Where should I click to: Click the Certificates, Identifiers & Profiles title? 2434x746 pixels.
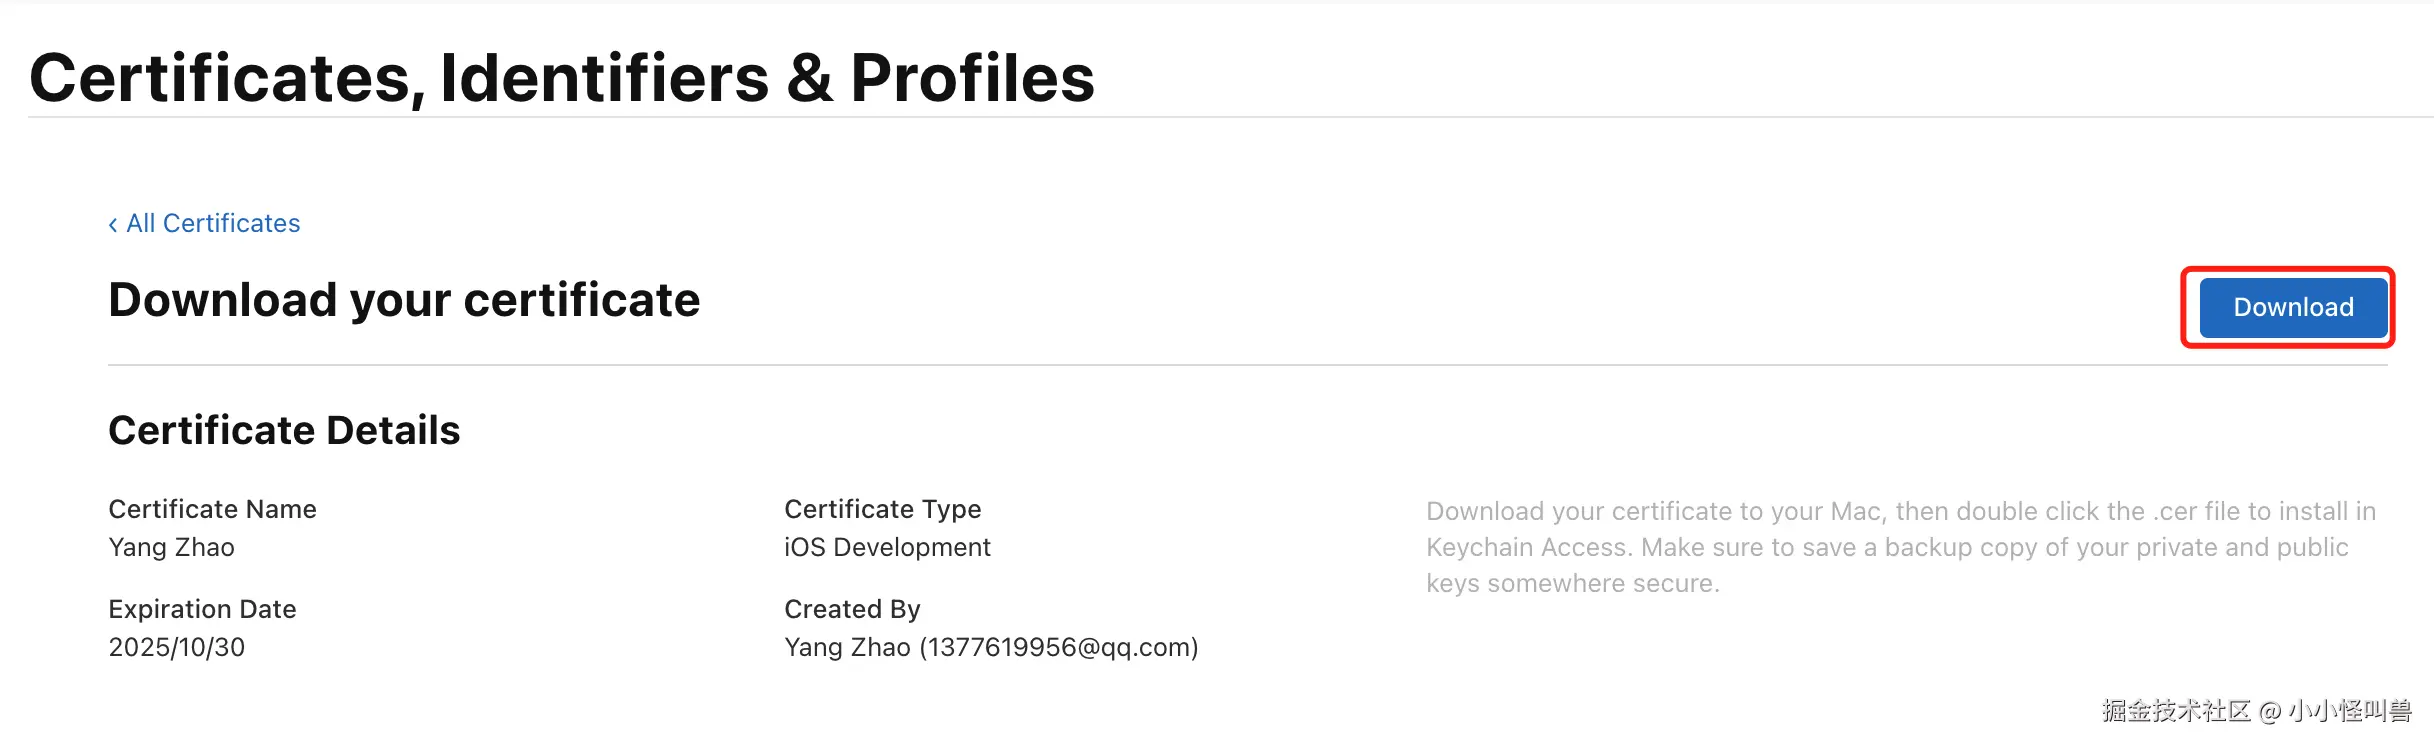click(x=562, y=78)
